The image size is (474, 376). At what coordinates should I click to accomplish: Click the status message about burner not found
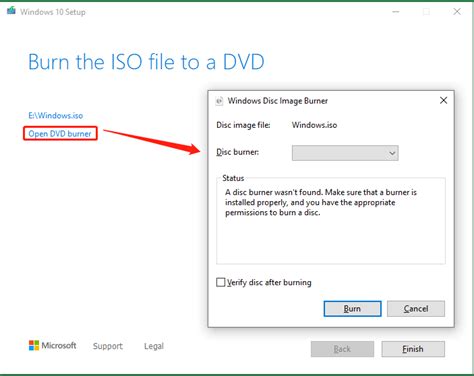(321, 202)
